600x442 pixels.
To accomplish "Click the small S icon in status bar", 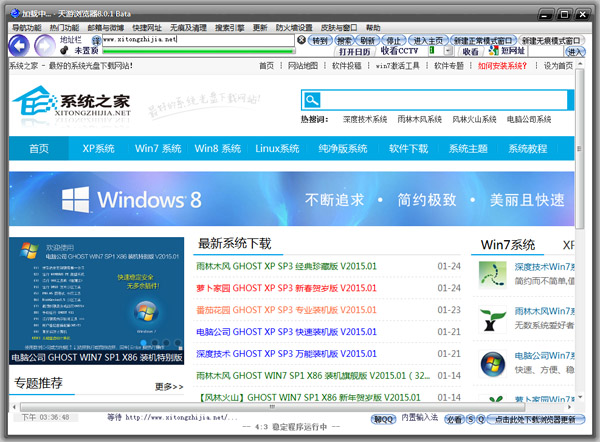I will pos(468,418).
